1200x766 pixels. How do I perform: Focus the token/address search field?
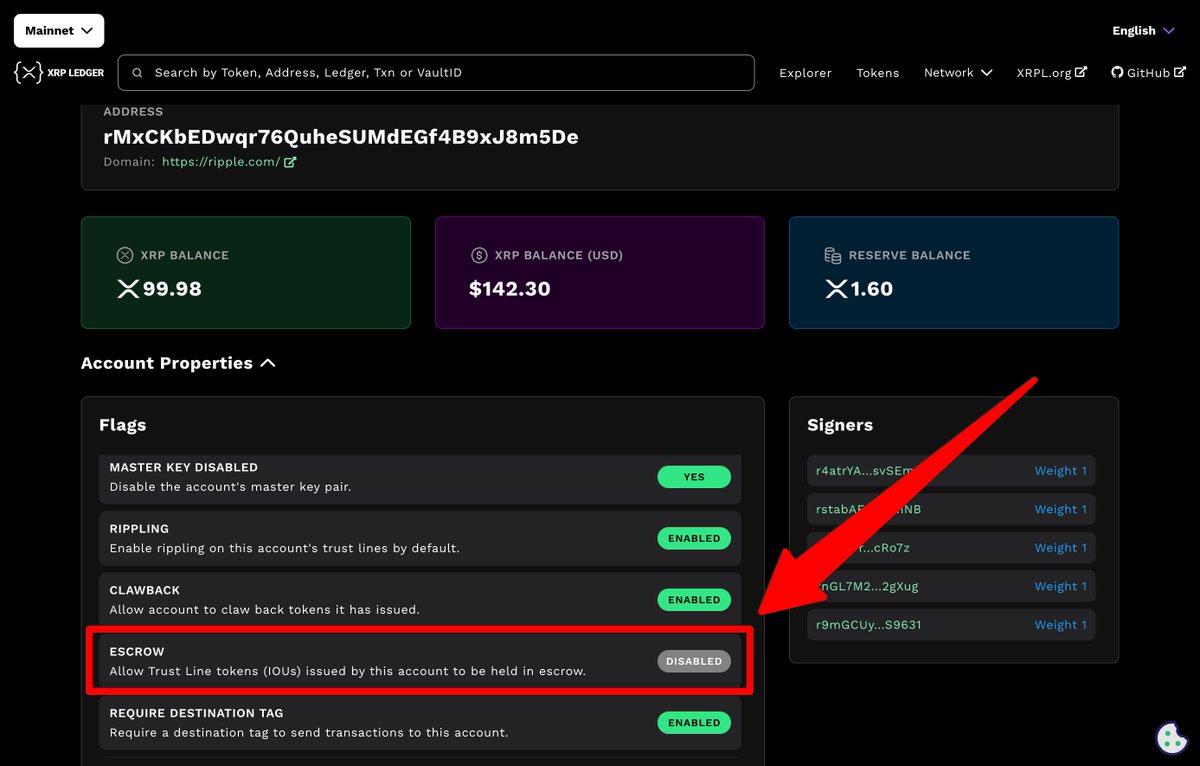436,73
